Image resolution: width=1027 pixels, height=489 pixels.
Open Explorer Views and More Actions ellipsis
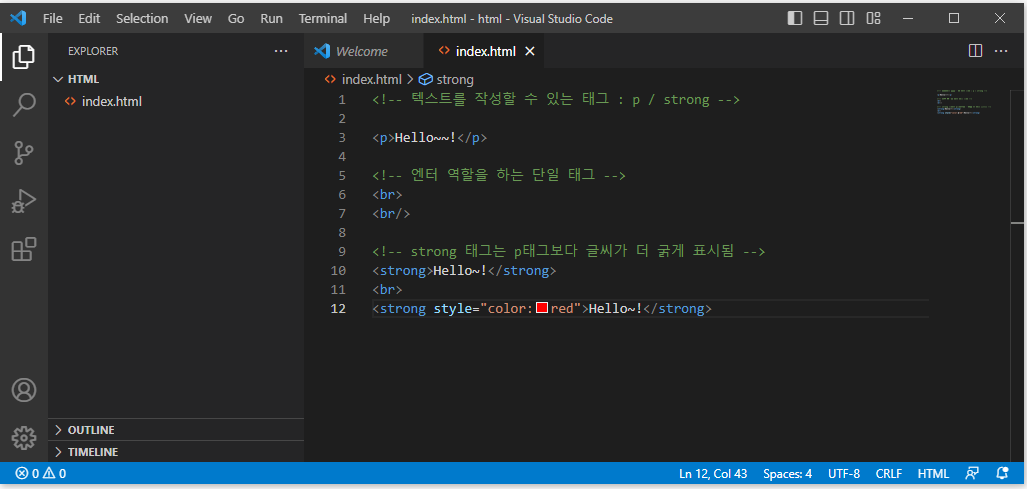pos(281,51)
